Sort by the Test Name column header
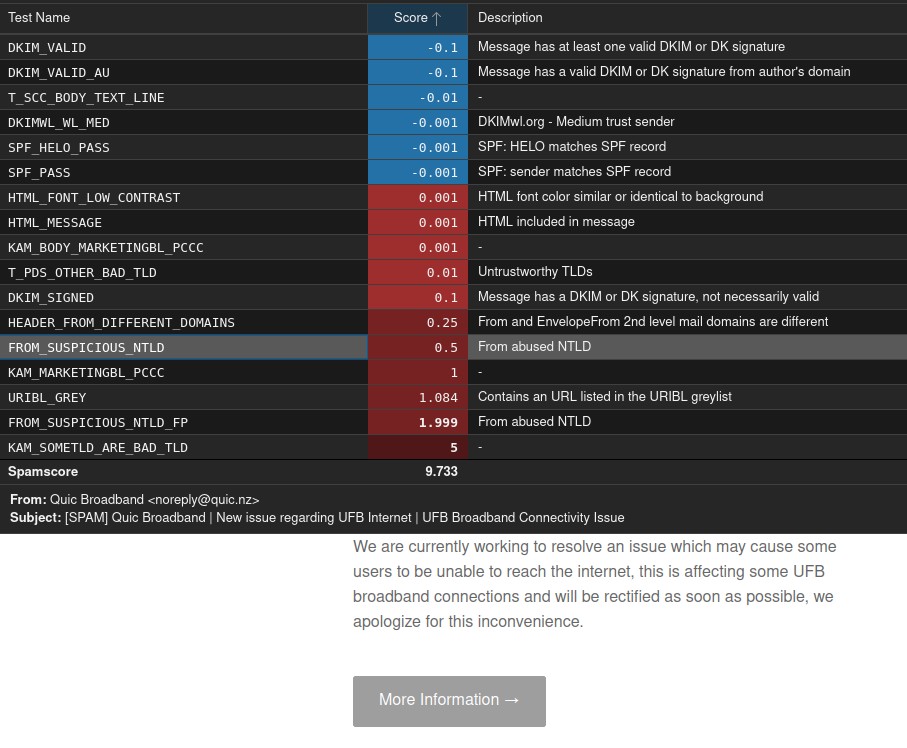 40,18
